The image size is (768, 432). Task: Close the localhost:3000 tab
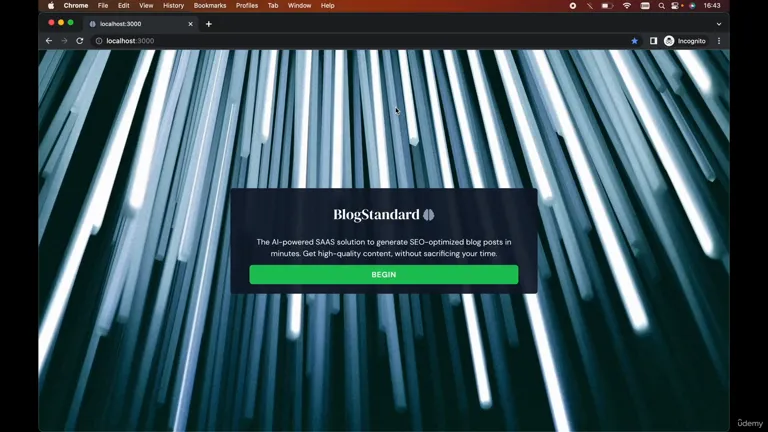pos(191,24)
